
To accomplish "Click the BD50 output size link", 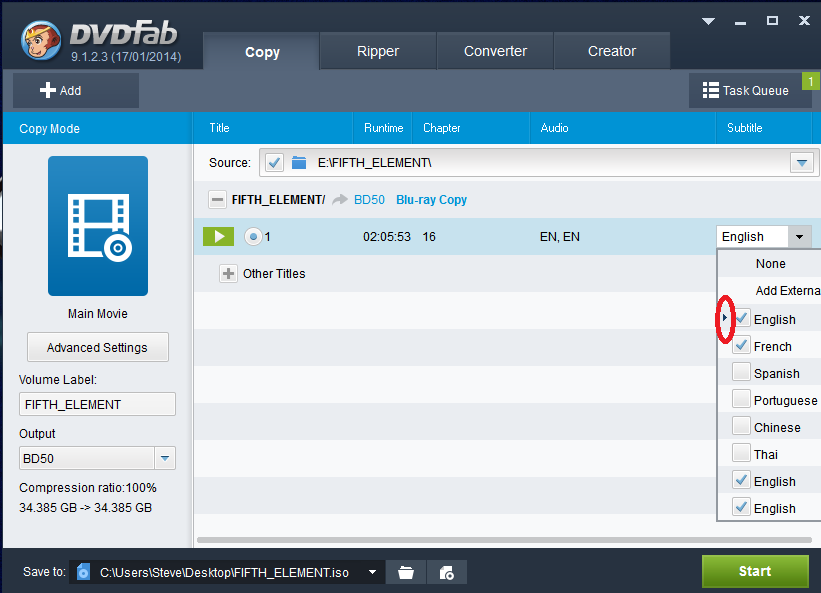I will pyautogui.click(x=369, y=200).
